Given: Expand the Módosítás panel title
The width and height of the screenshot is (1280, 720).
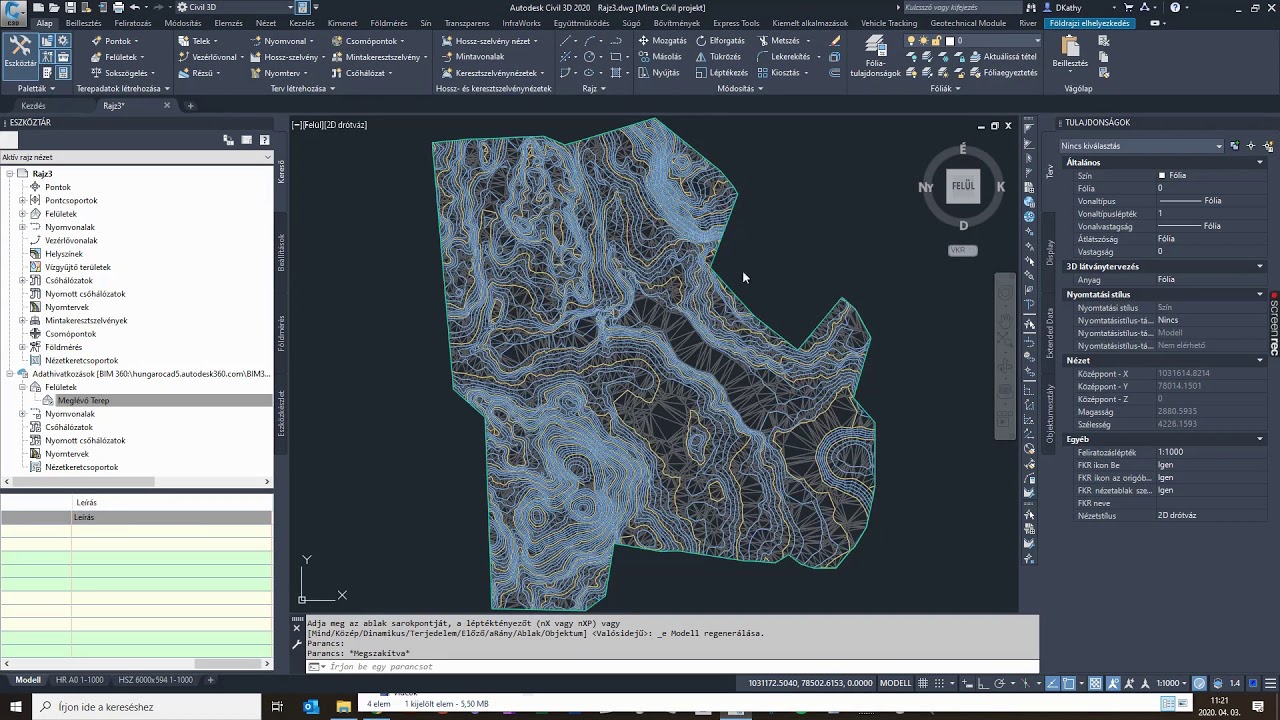Looking at the screenshot, I should click(x=740, y=89).
